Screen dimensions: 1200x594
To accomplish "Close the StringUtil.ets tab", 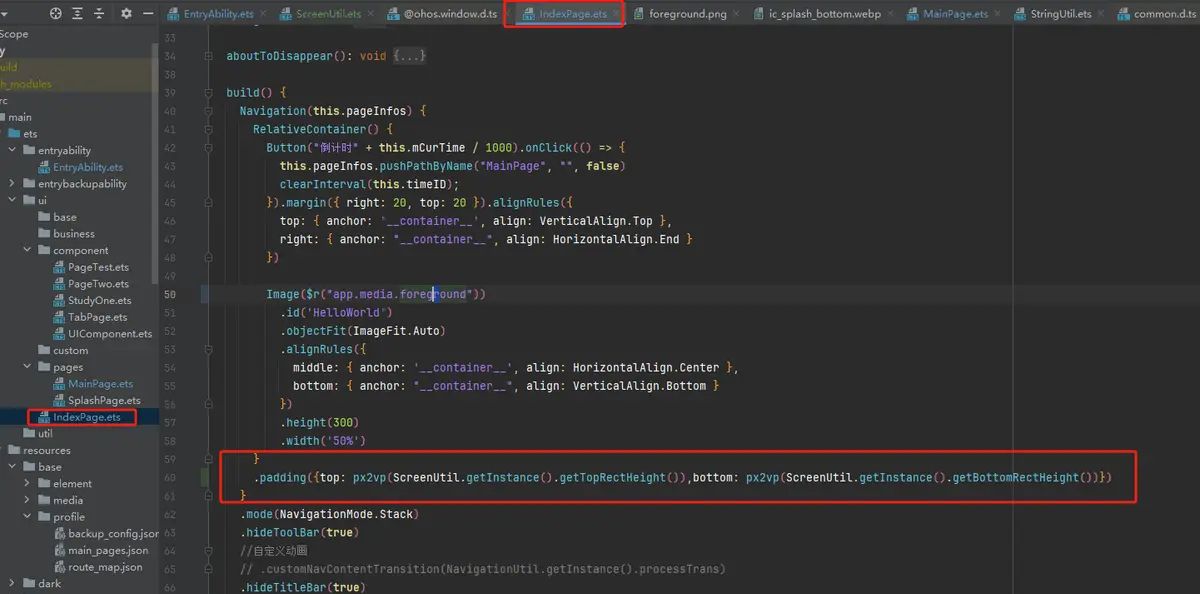I will [x=1103, y=14].
